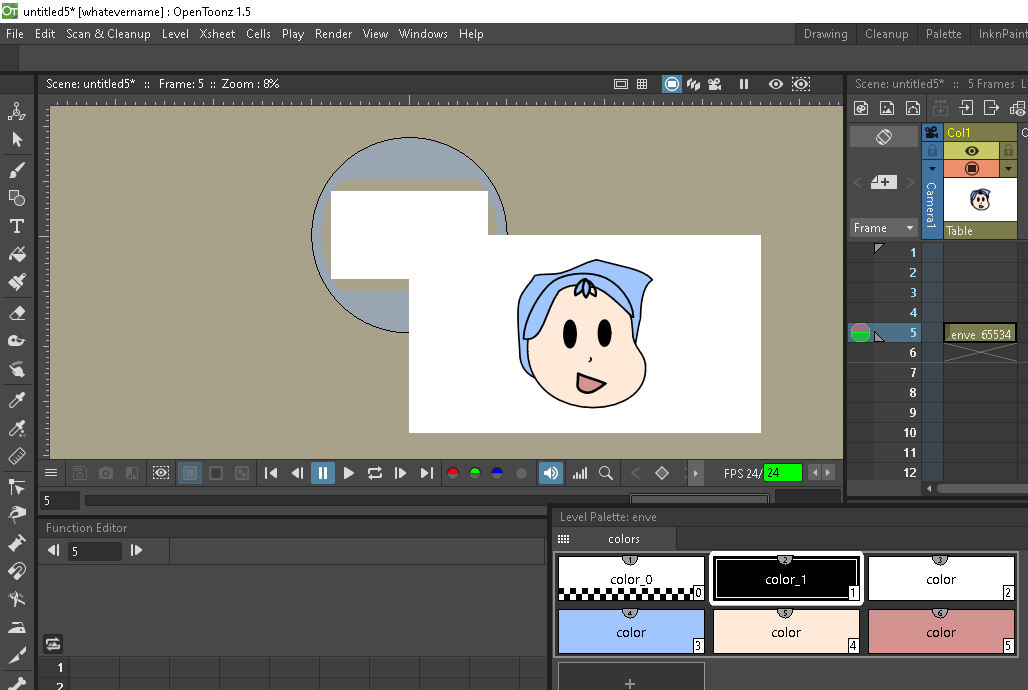The image size is (1028, 690).
Task: Click the FPS value field showing 24
Action: [x=782, y=472]
